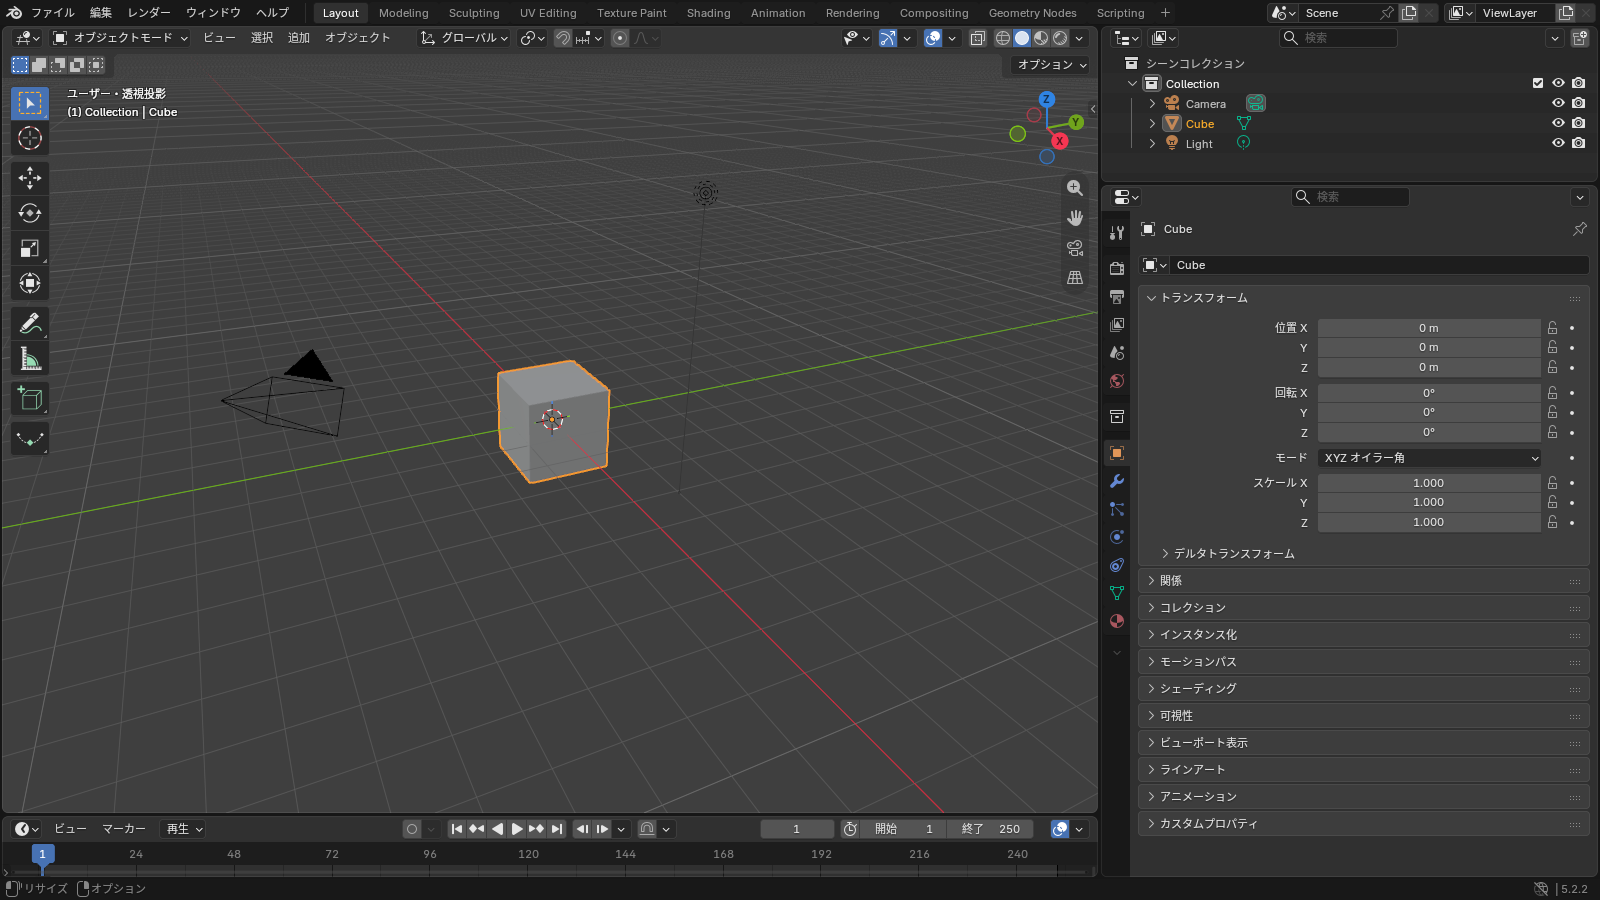Activate the Move tool

coord(30,178)
